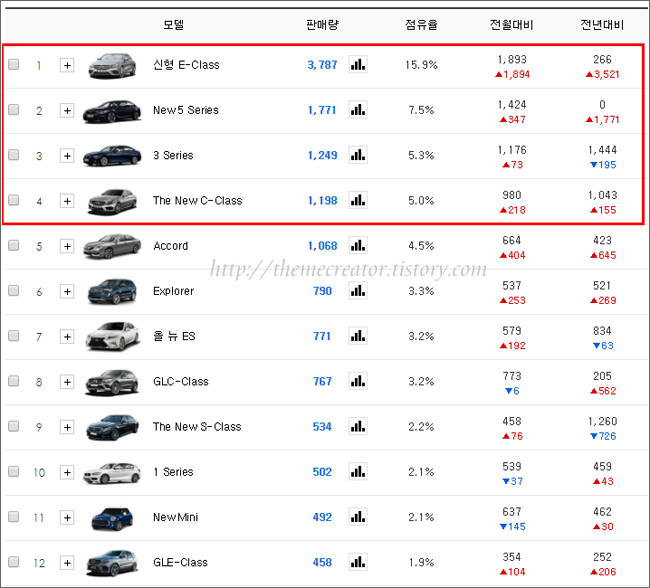Image resolution: width=650 pixels, height=588 pixels.
Task: Click the GLE-Class model name
Action: tap(180, 562)
